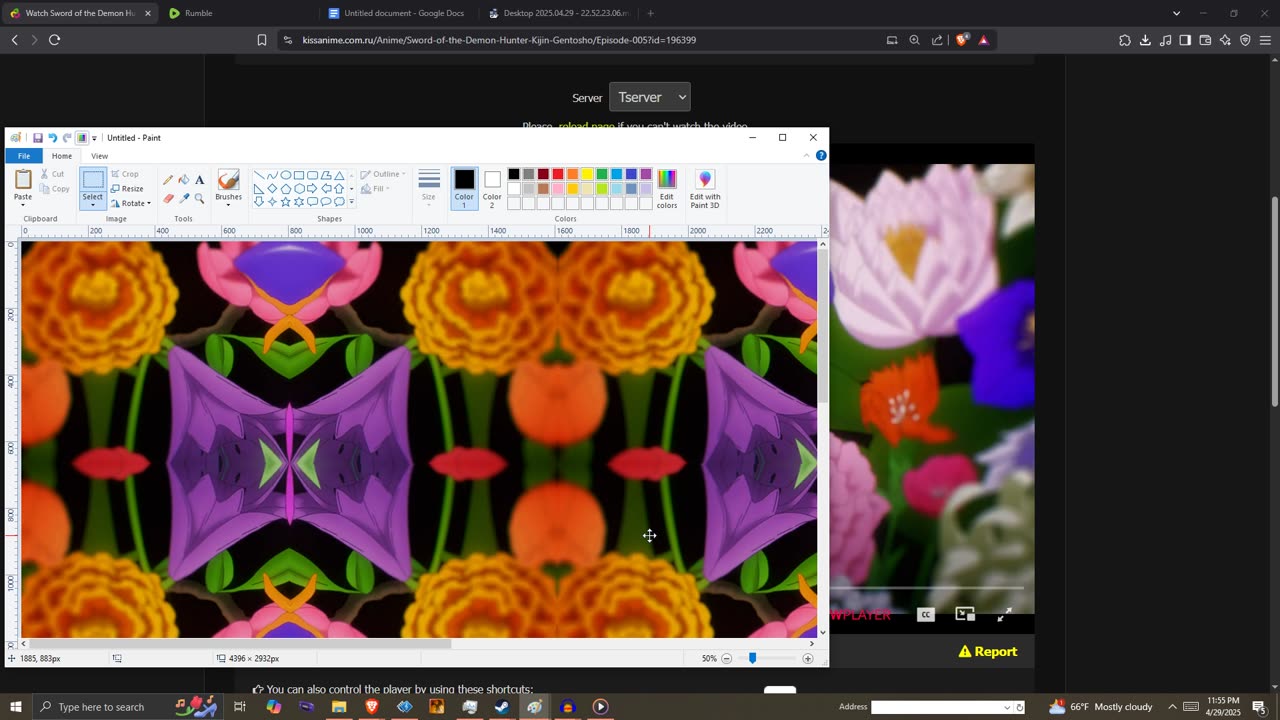1280x720 pixels.
Task: Open the shape Outline dropdown
Action: [382, 174]
